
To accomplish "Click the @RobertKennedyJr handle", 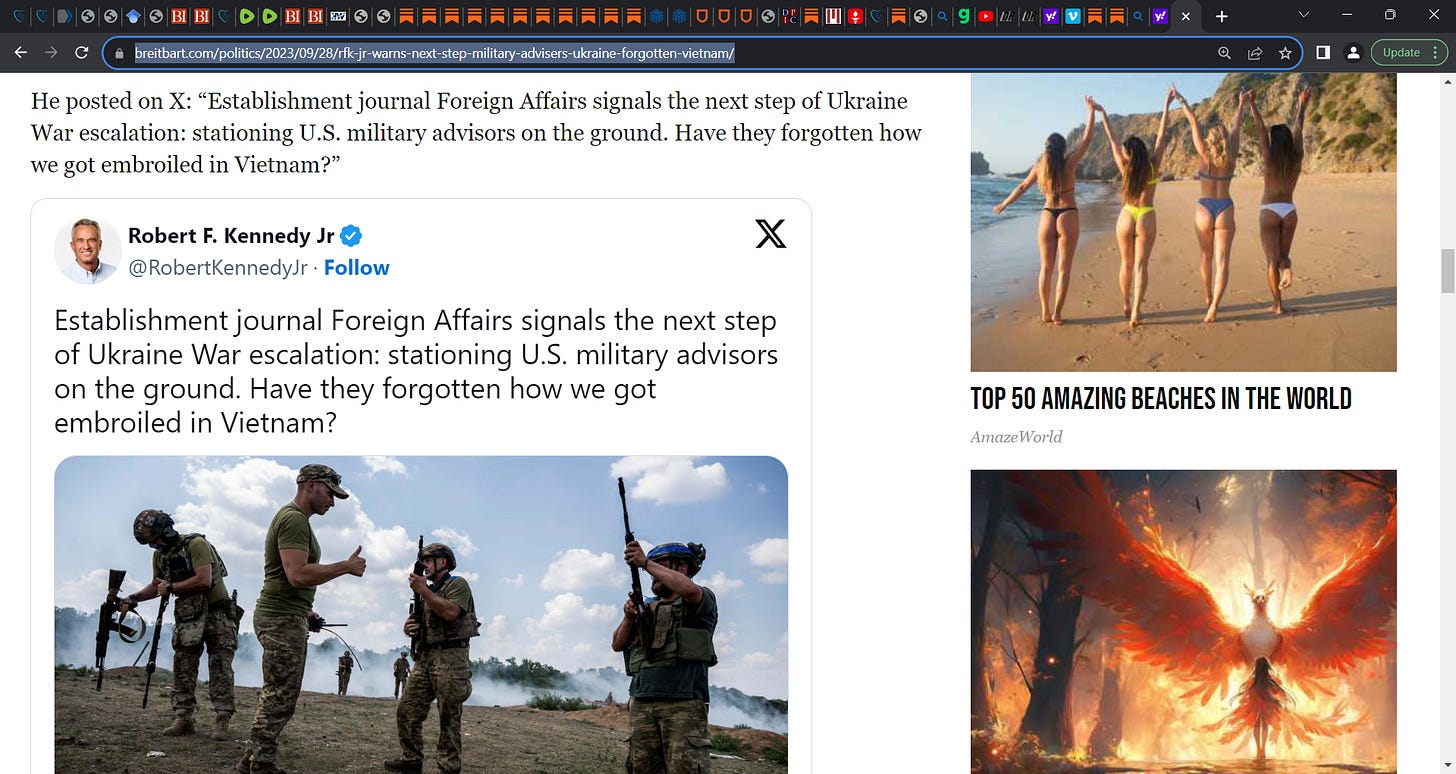I will click(217, 268).
